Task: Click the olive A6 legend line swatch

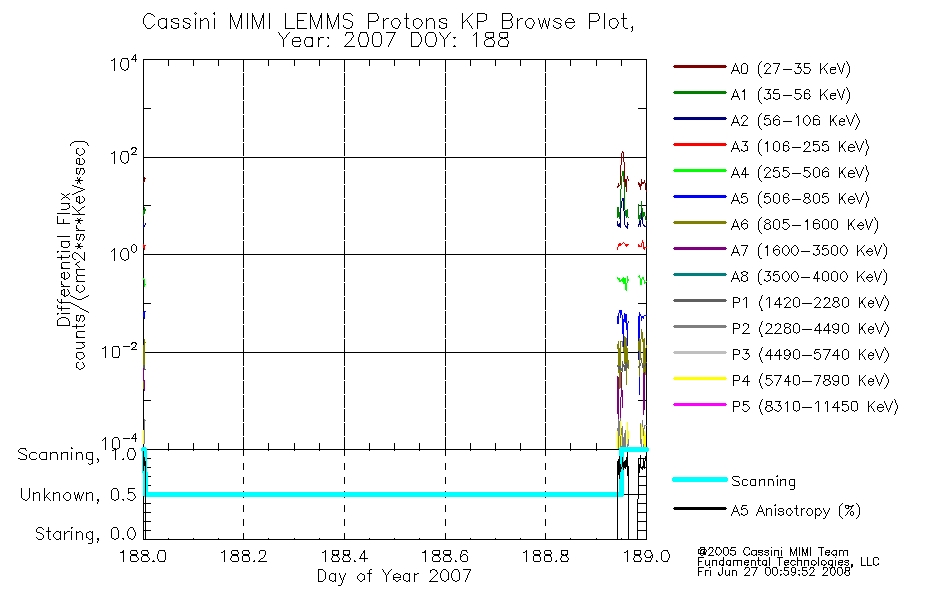Action: tap(699, 223)
